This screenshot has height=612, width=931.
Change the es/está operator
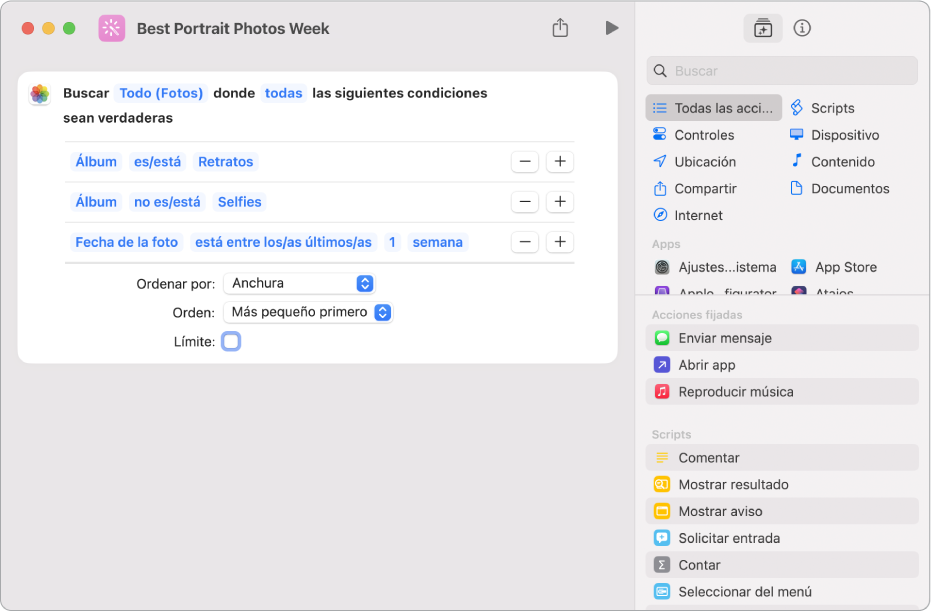pos(157,161)
